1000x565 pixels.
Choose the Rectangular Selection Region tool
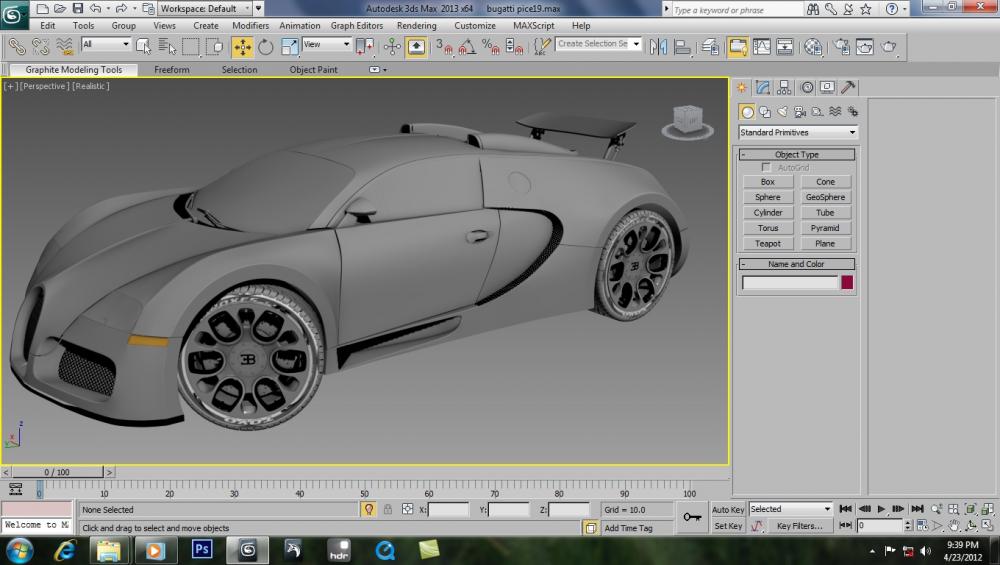(x=191, y=47)
